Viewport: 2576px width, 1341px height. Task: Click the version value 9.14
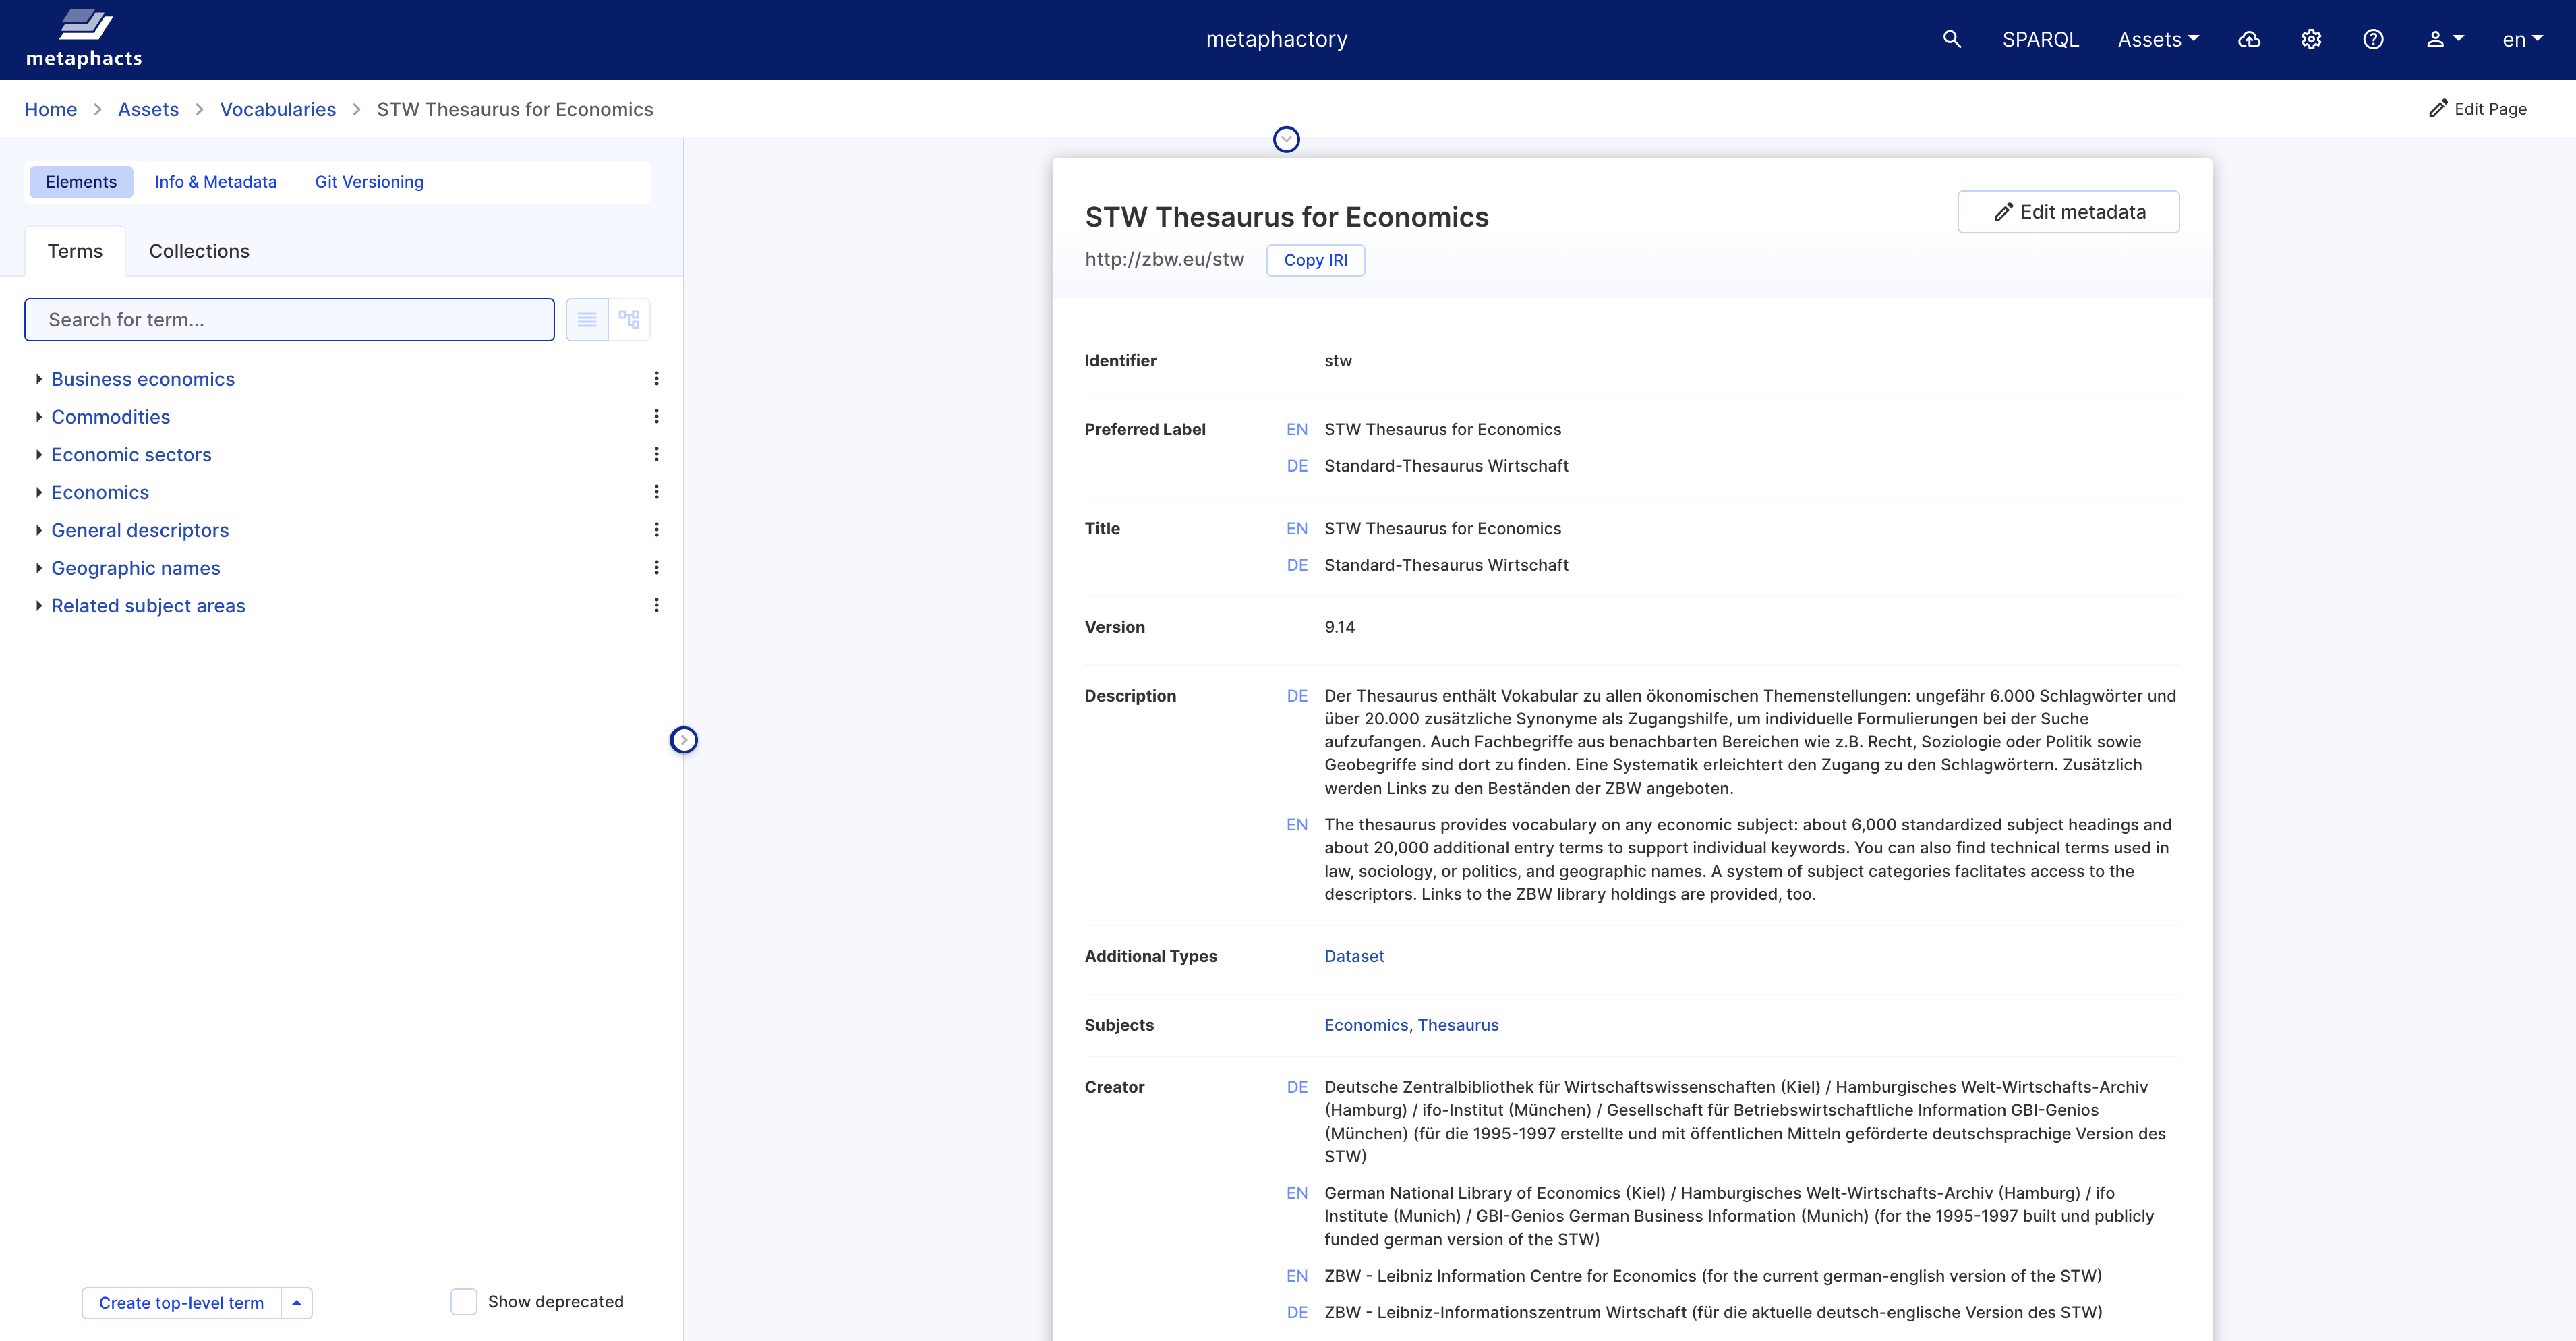1339,627
